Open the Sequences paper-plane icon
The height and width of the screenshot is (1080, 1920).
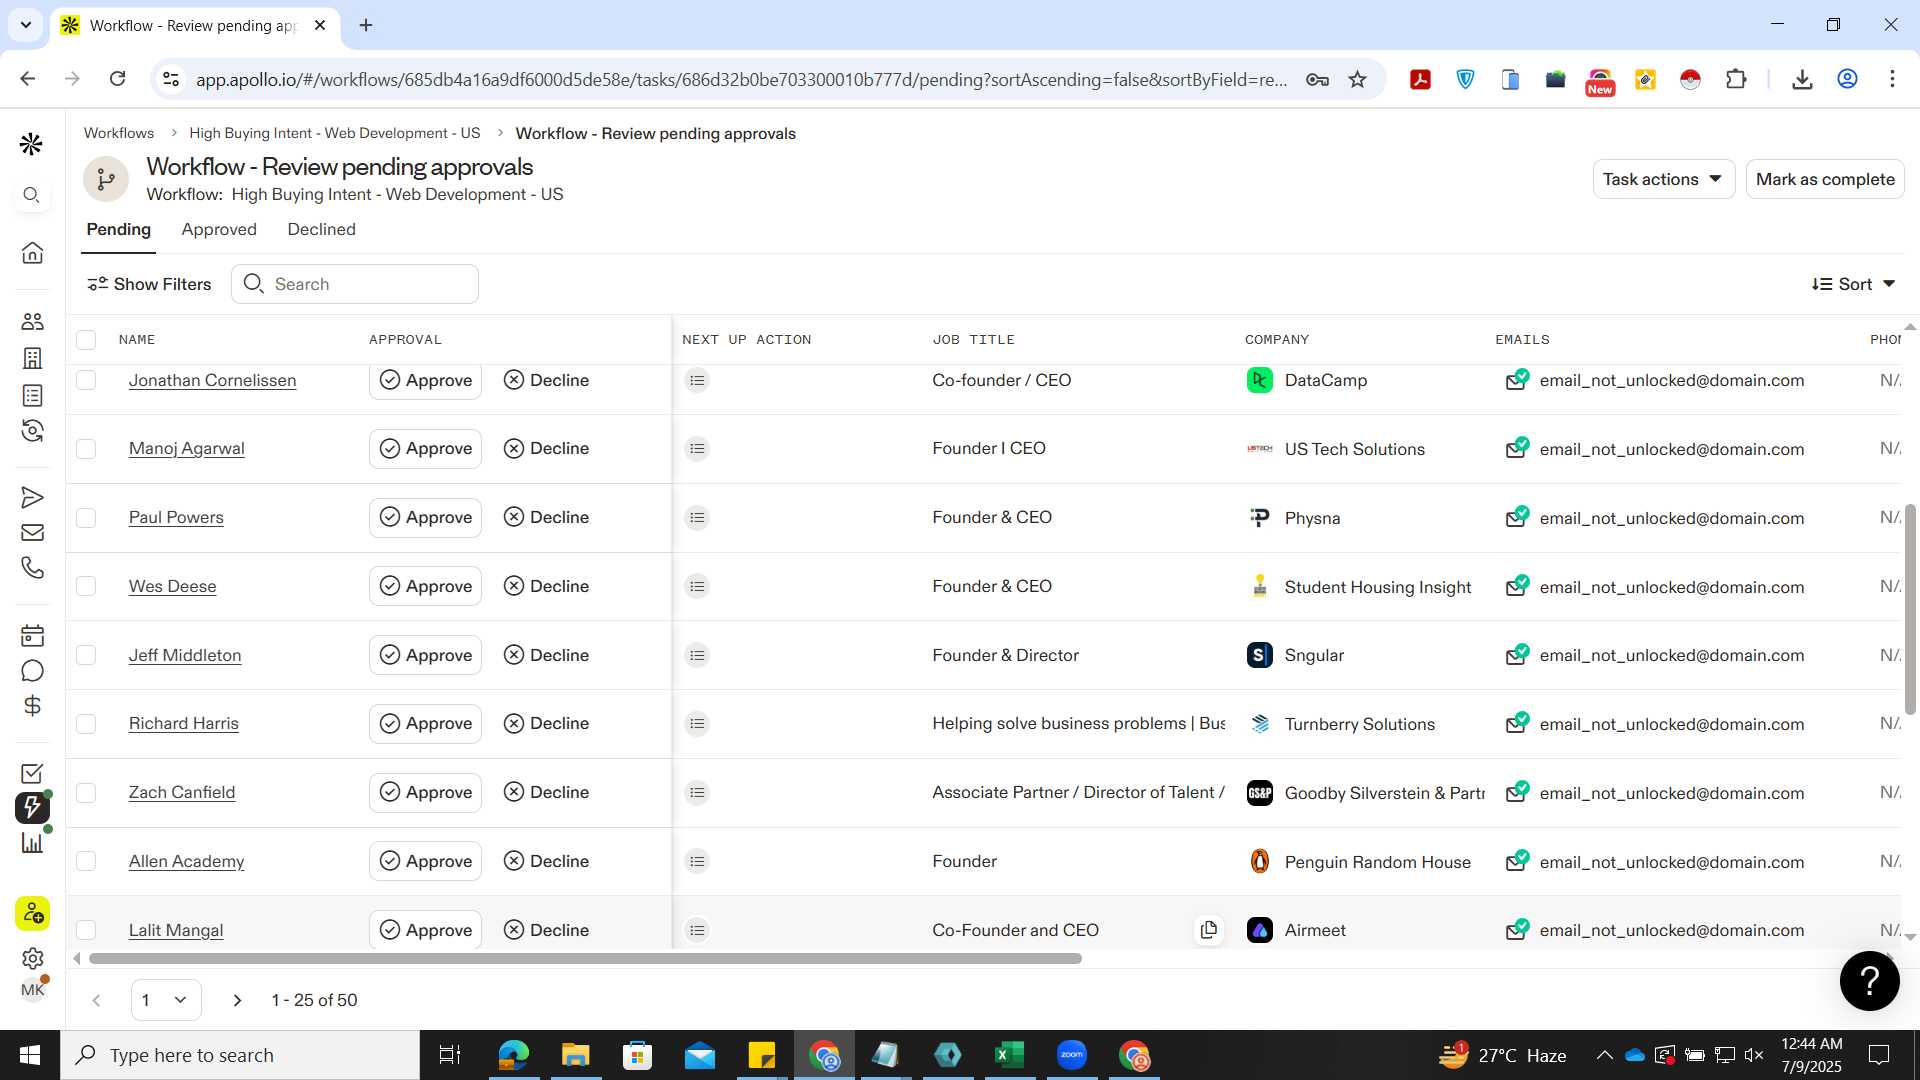(32, 497)
